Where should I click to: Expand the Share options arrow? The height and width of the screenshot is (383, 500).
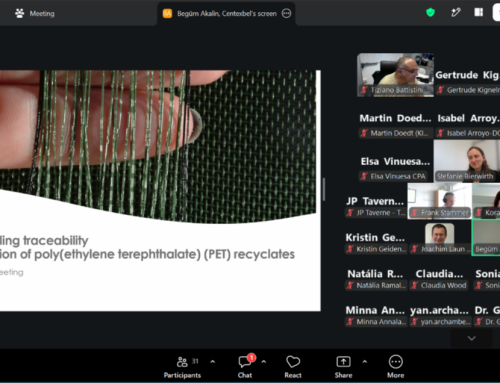365,362
